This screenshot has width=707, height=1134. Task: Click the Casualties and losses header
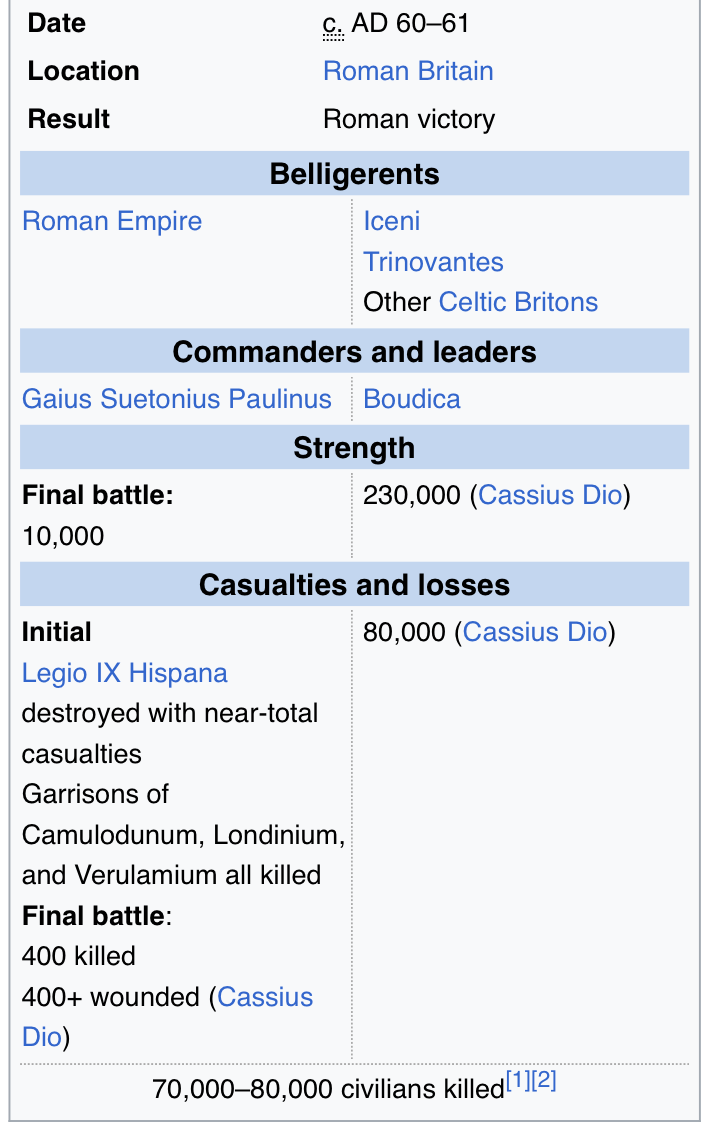[354, 584]
